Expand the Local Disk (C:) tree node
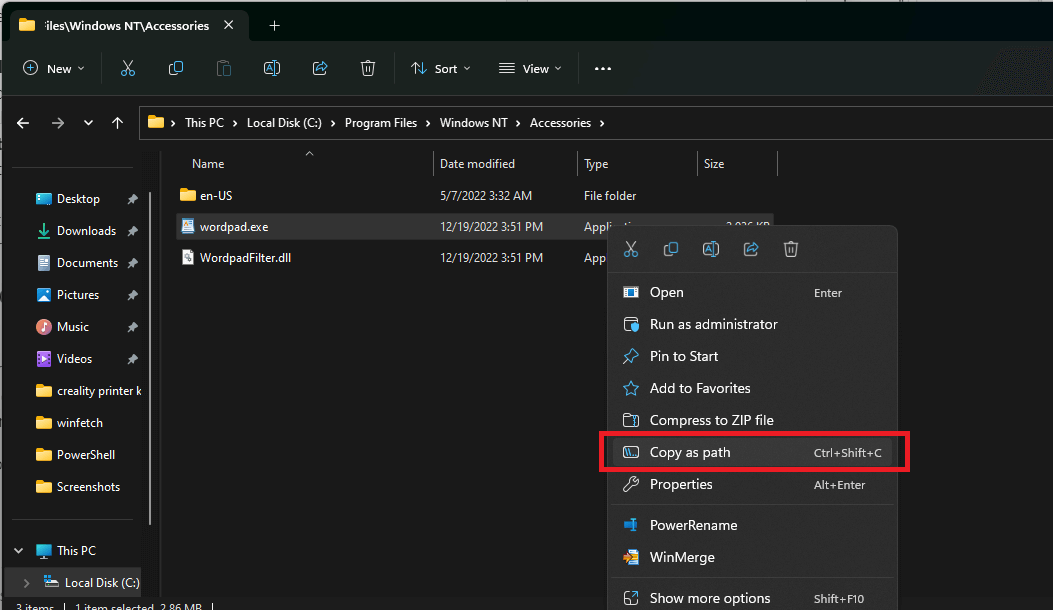 (x=26, y=583)
